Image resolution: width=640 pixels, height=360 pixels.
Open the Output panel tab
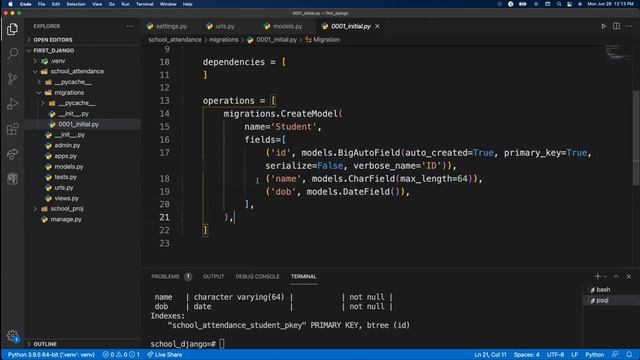213,276
